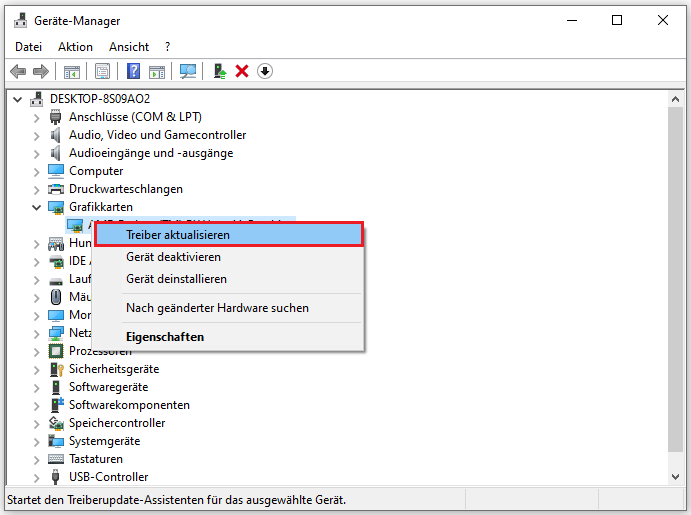Open the ? help menu
This screenshot has width=691, height=515.
pyautogui.click(x=167, y=47)
